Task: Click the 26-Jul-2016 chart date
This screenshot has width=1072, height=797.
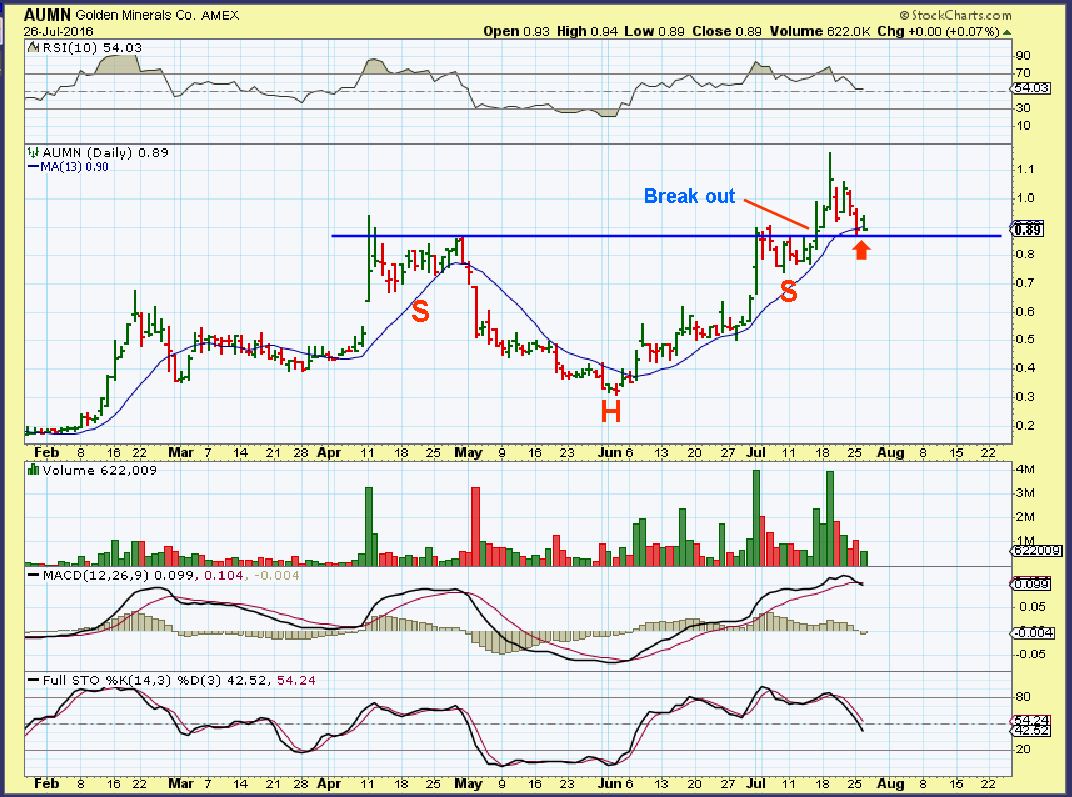Action: 59,31
